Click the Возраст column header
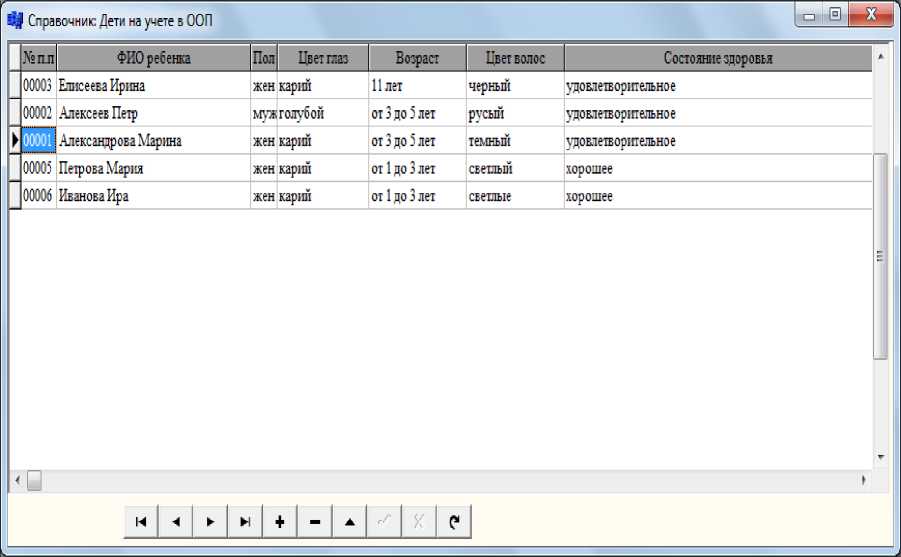Image resolution: width=901 pixels, height=557 pixels. (x=417, y=57)
